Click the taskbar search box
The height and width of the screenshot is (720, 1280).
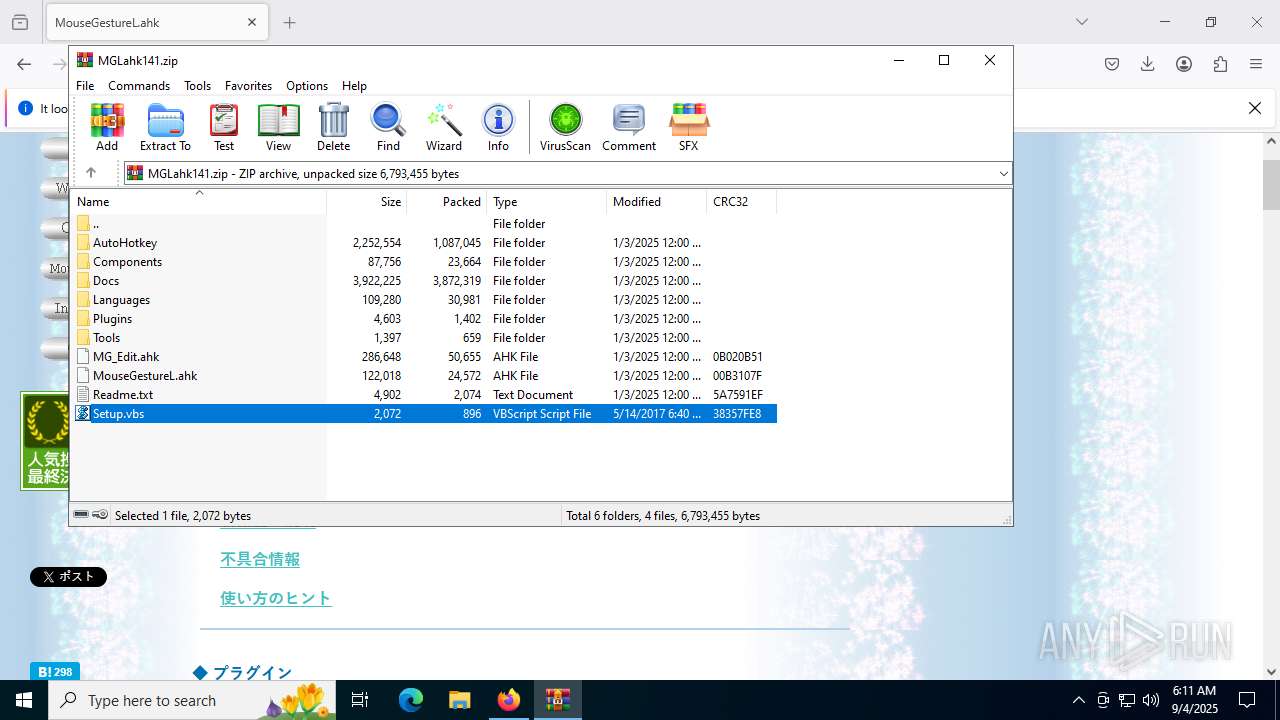click(x=192, y=700)
